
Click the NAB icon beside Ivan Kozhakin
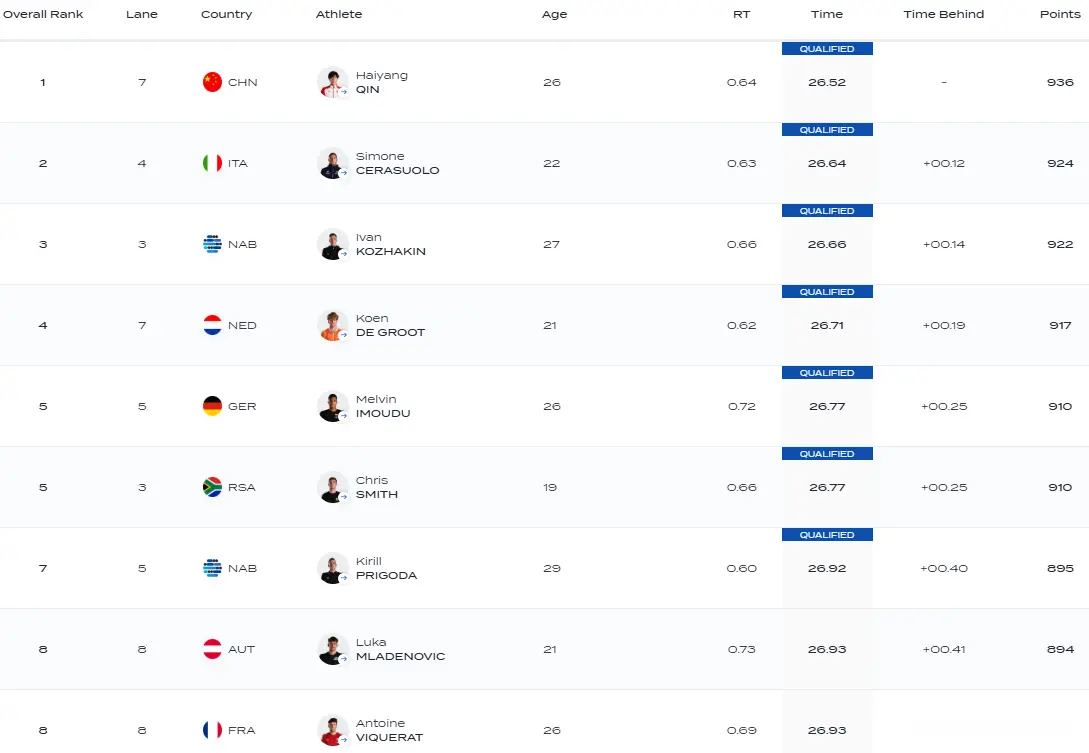[x=213, y=245]
